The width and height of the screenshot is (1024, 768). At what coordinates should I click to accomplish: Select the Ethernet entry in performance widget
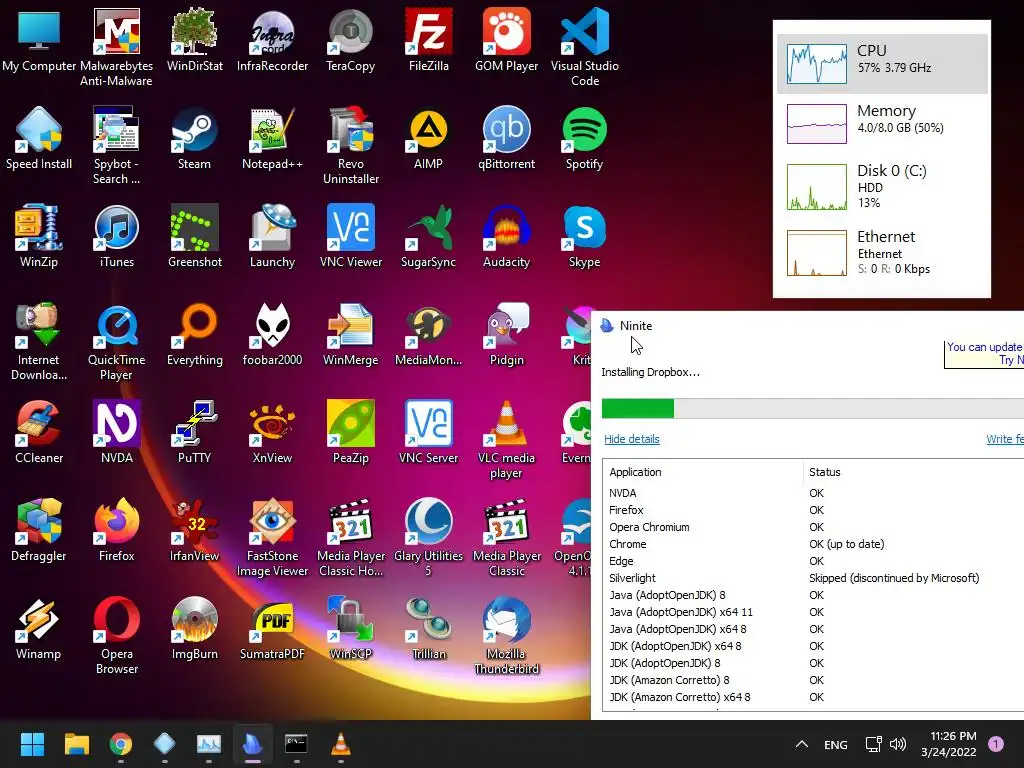coord(882,253)
